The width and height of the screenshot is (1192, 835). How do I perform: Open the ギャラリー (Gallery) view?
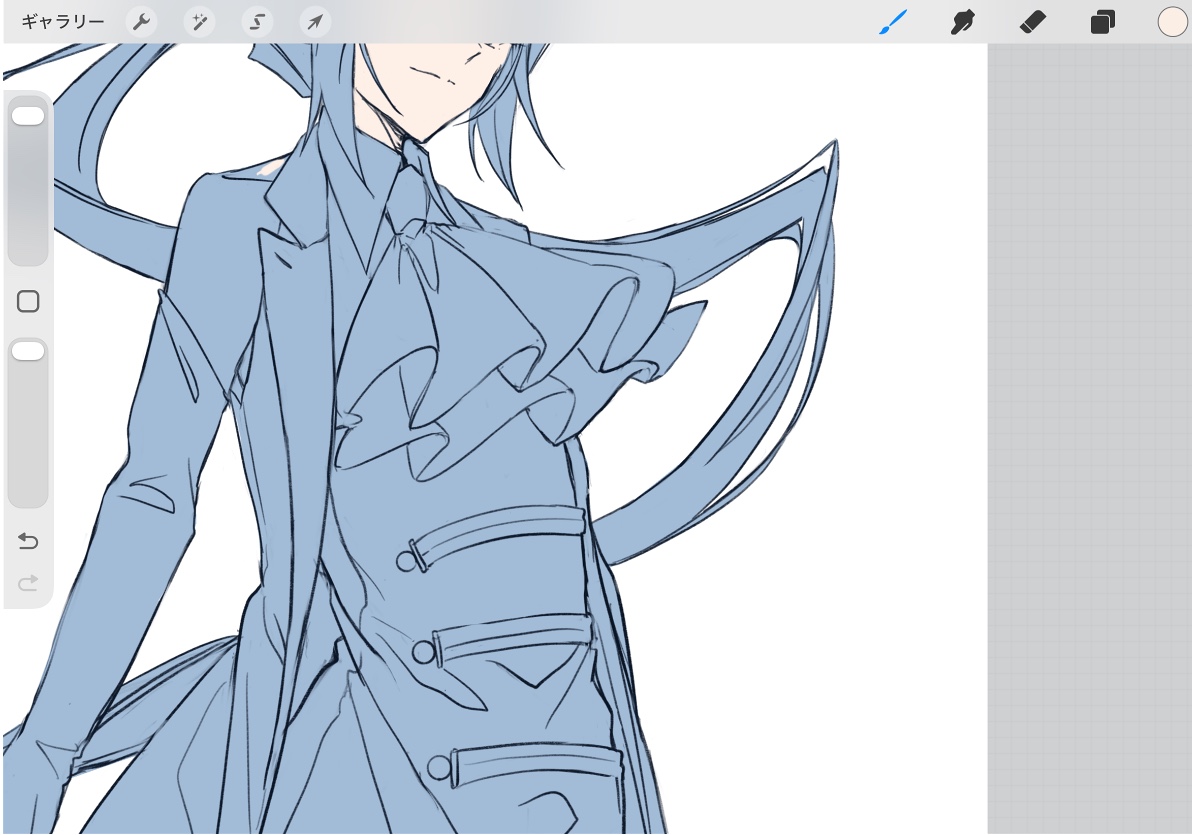click(x=62, y=21)
